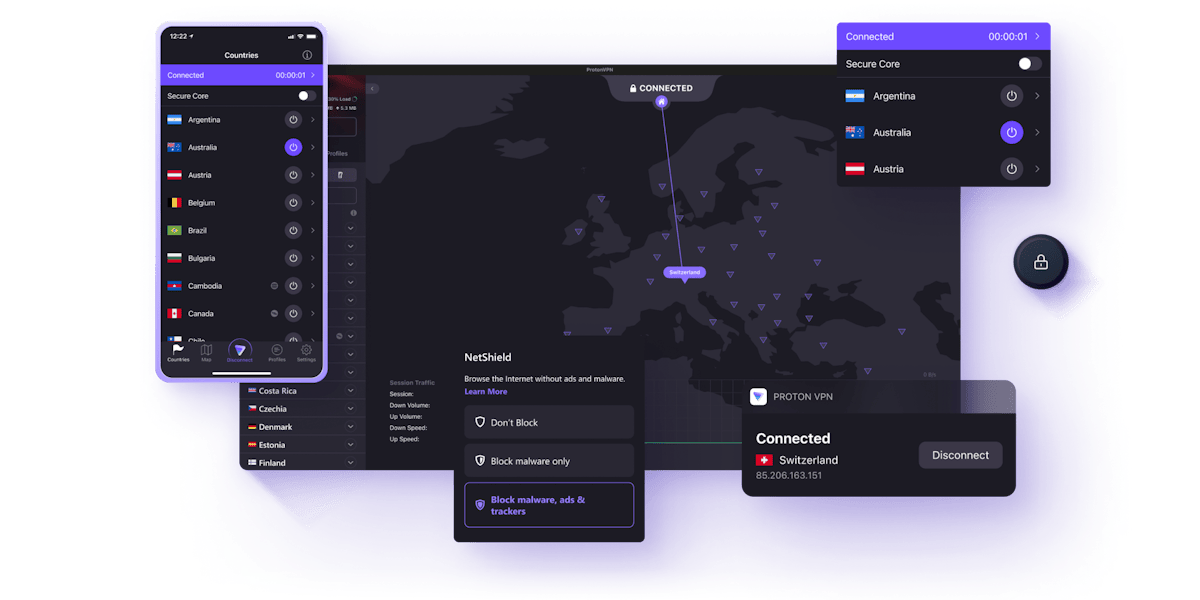Click the Switzerland label on map
Viewport: 1200px width, 600px height.
click(x=684, y=272)
